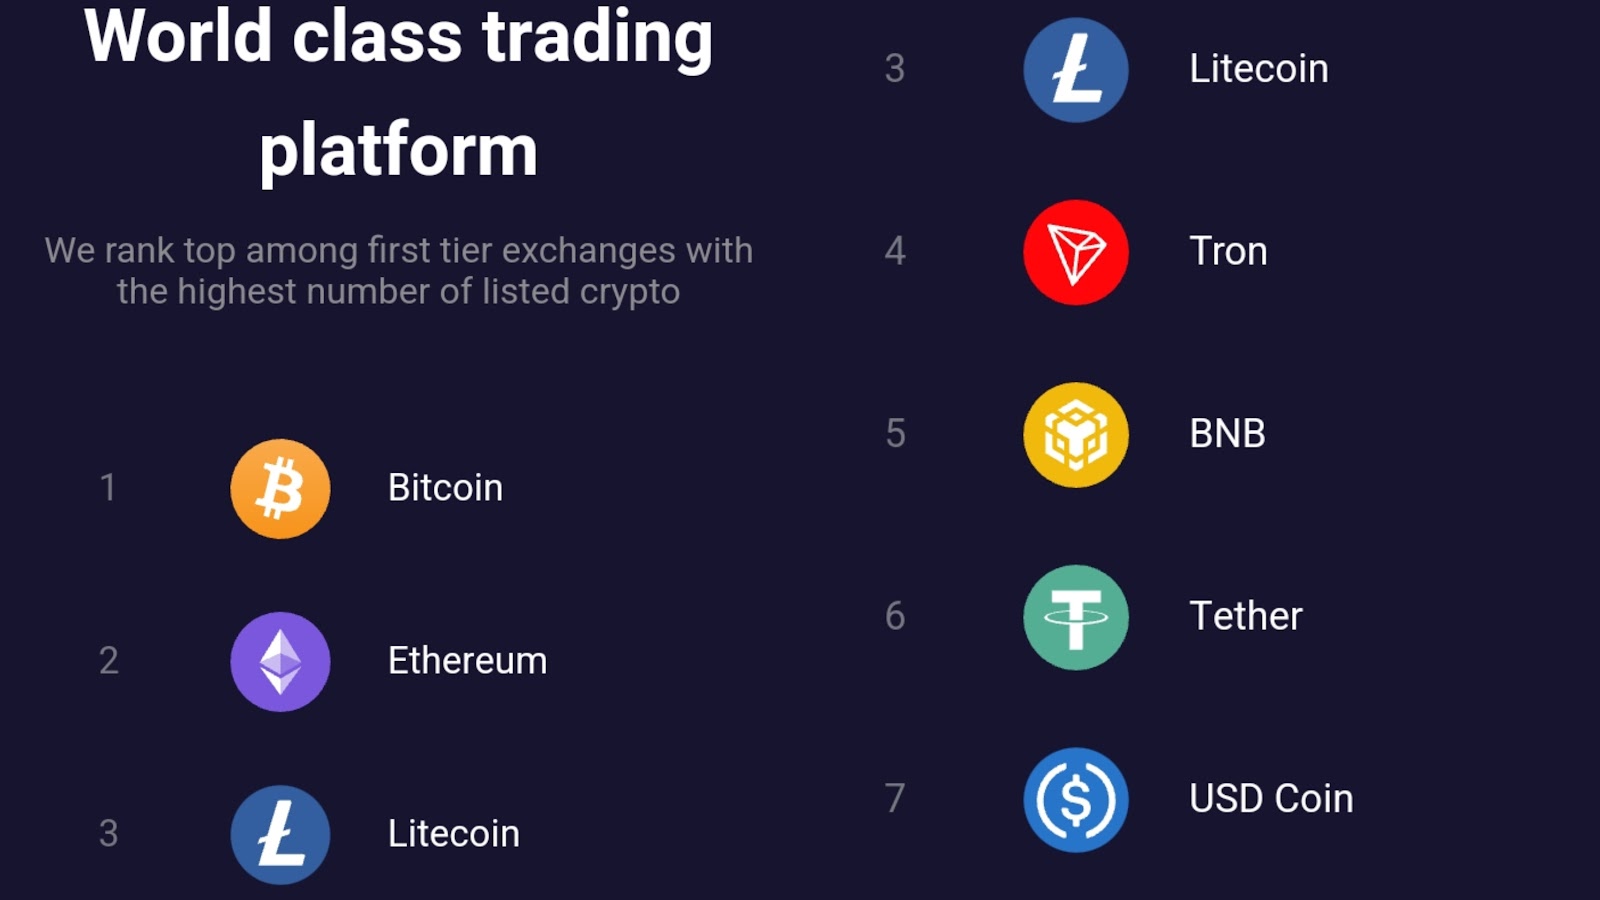Tap rank number 7 next to USD Coin
Viewport: 1600px width, 900px height.
pyautogui.click(x=895, y=799)
